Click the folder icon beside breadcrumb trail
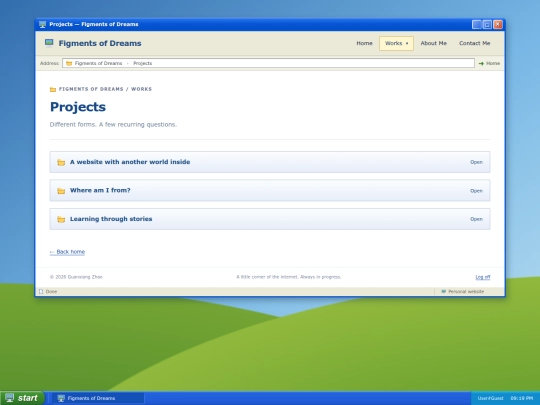This screenshot has height=405, width=540. pyautogui.click(x=53, y=90)
